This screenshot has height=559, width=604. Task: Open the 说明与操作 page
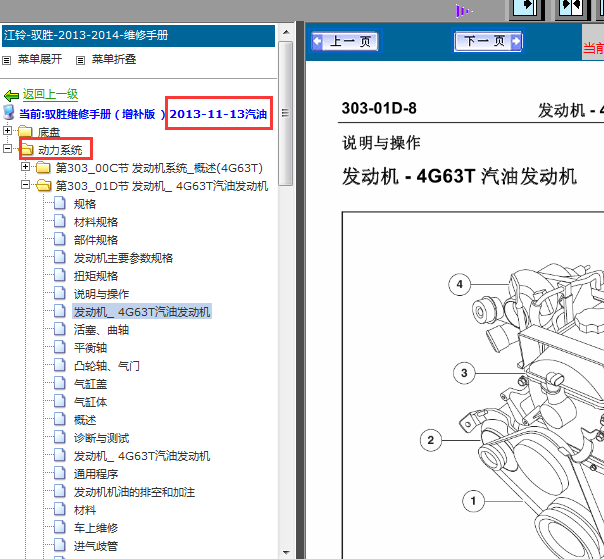101,294
